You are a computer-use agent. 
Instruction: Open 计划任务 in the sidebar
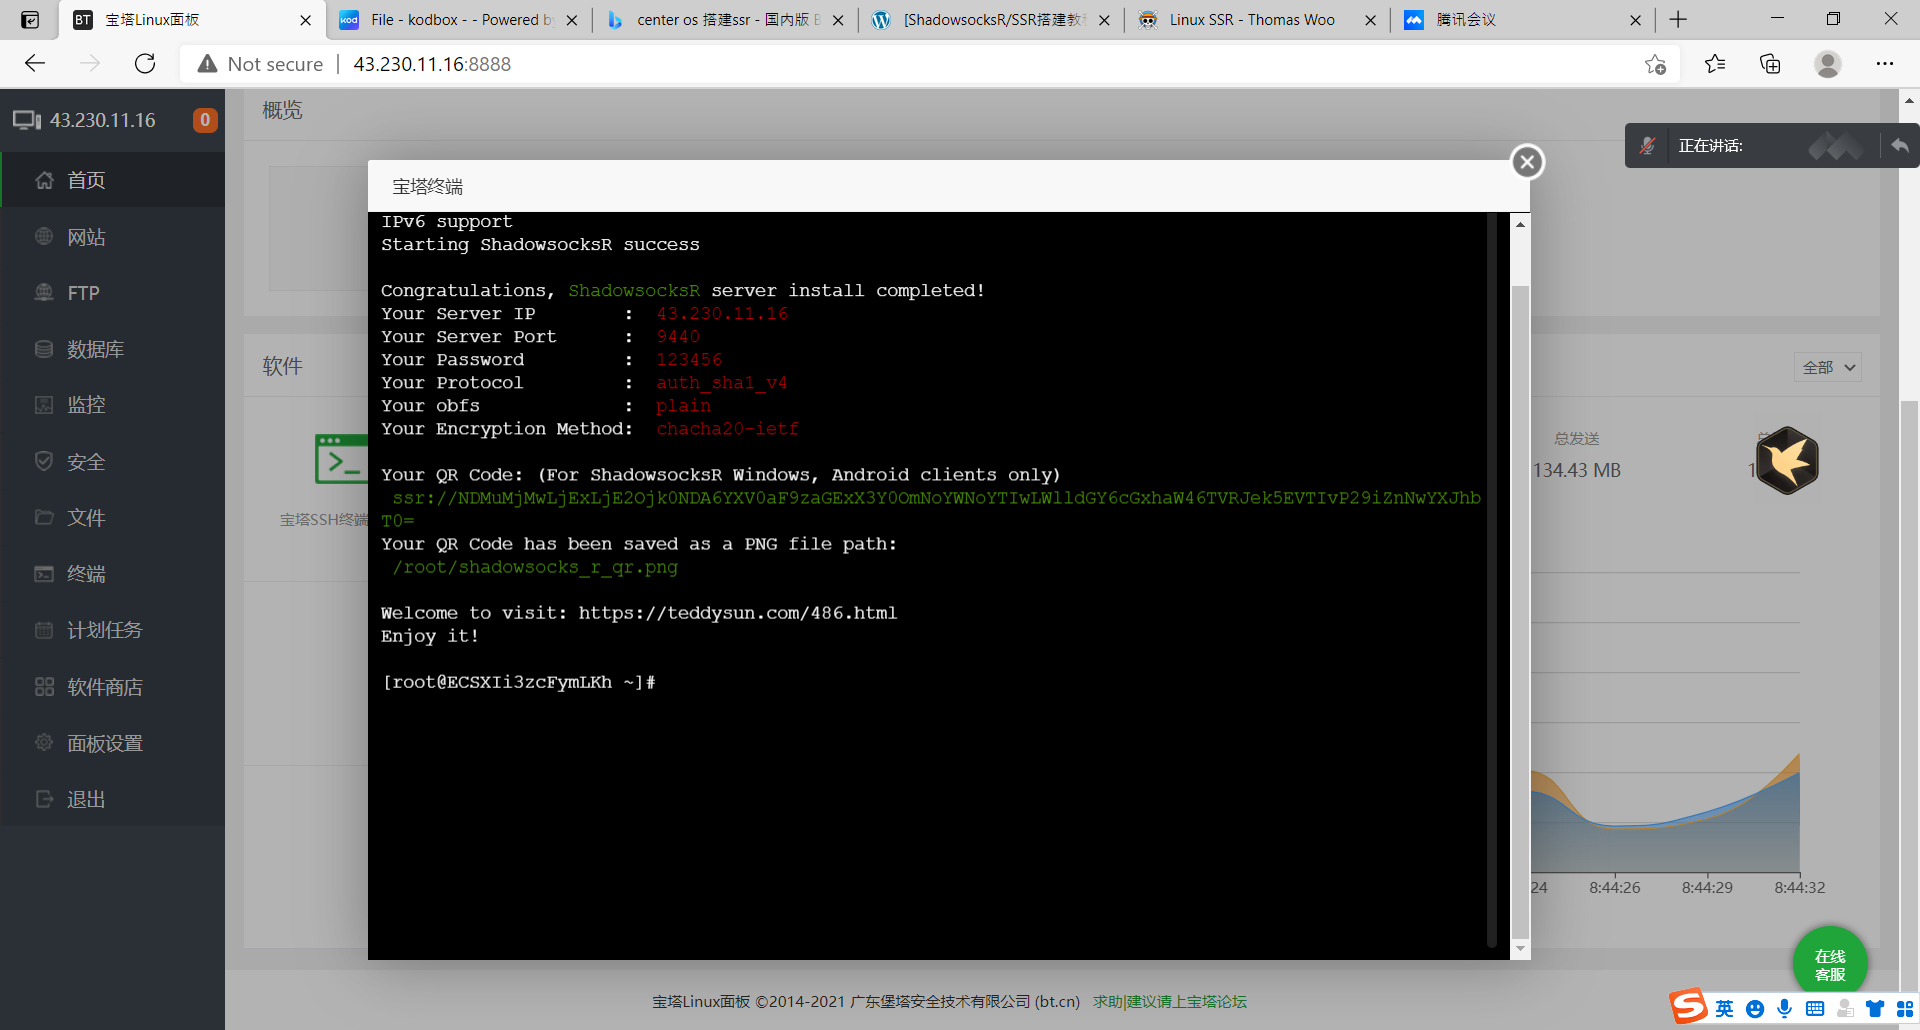pos(112,630)
